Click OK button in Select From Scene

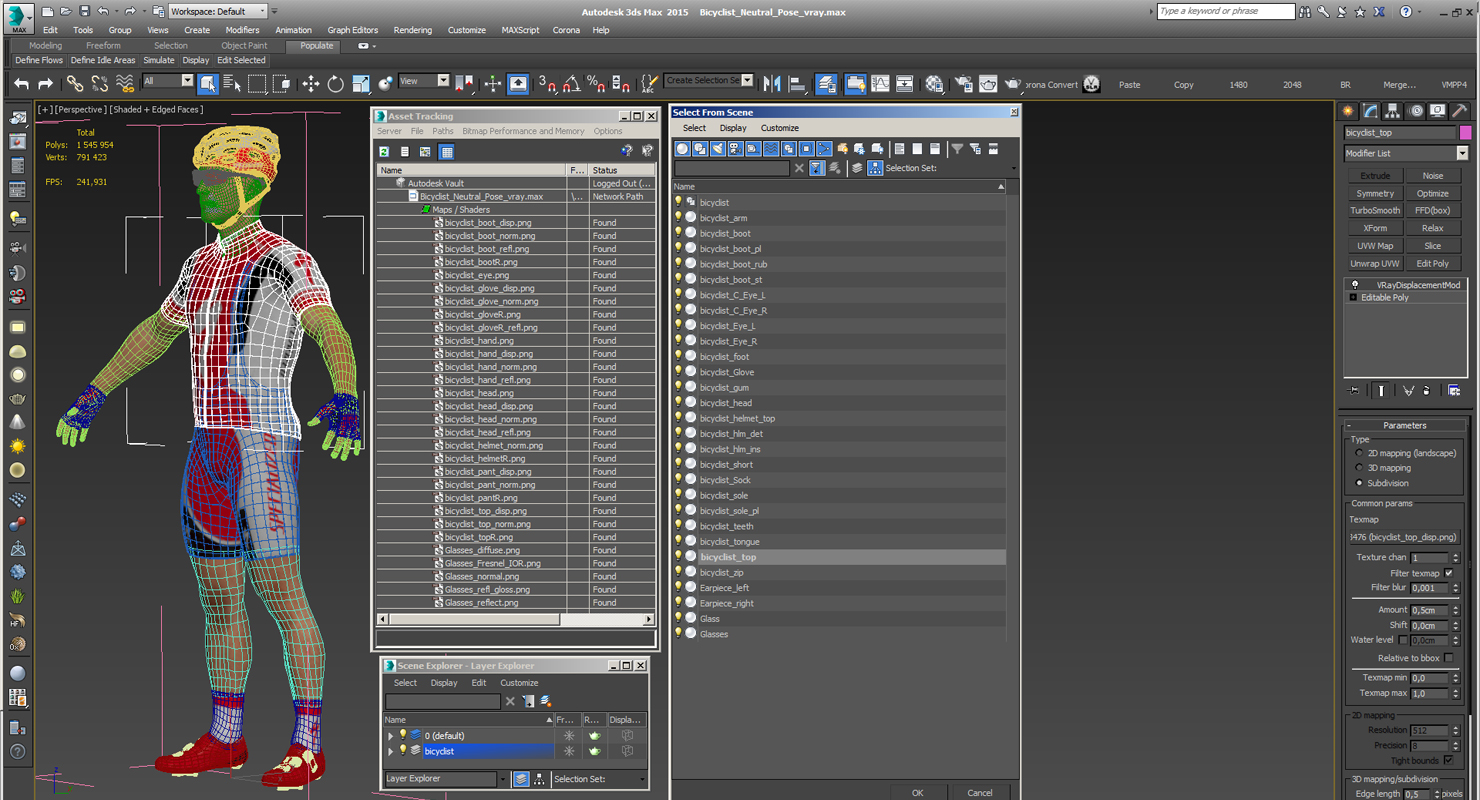pyautogui.click(x=917, y=793)
